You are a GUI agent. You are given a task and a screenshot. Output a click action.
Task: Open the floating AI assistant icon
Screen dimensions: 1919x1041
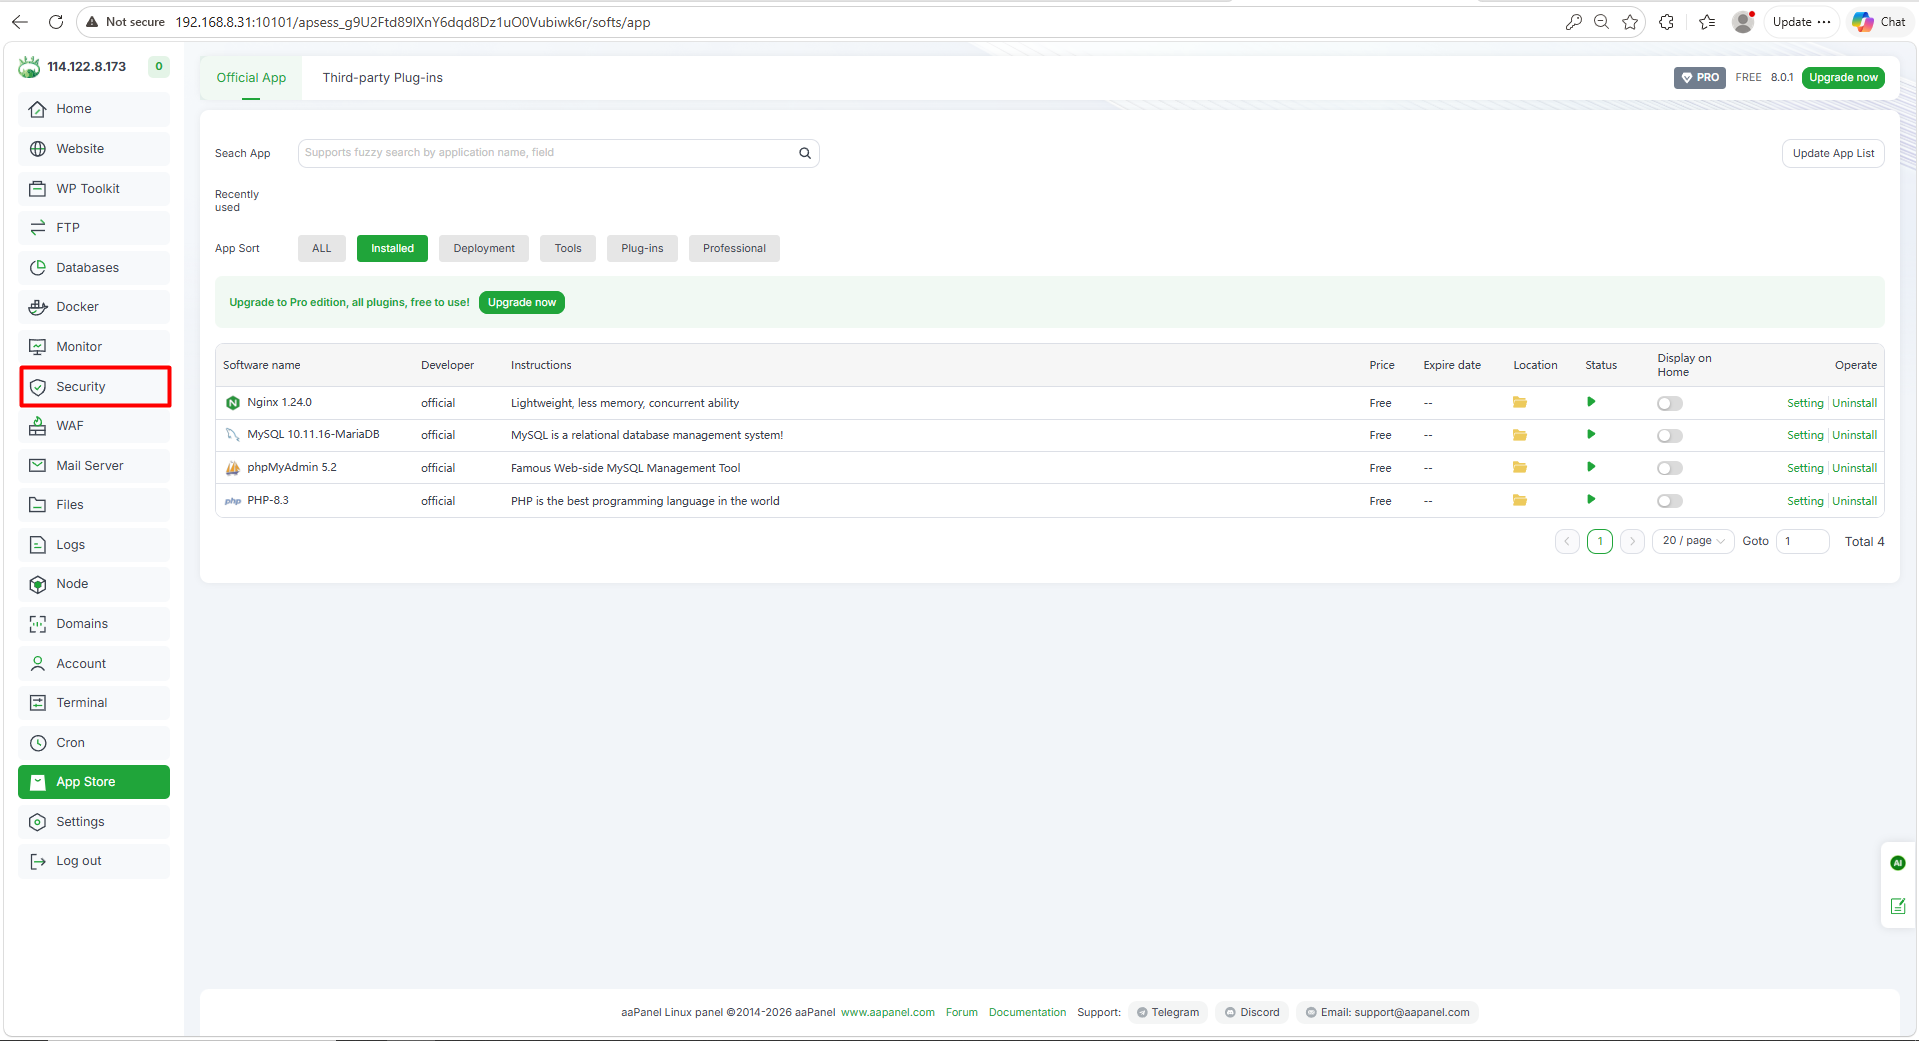(x=1897, y=863)
